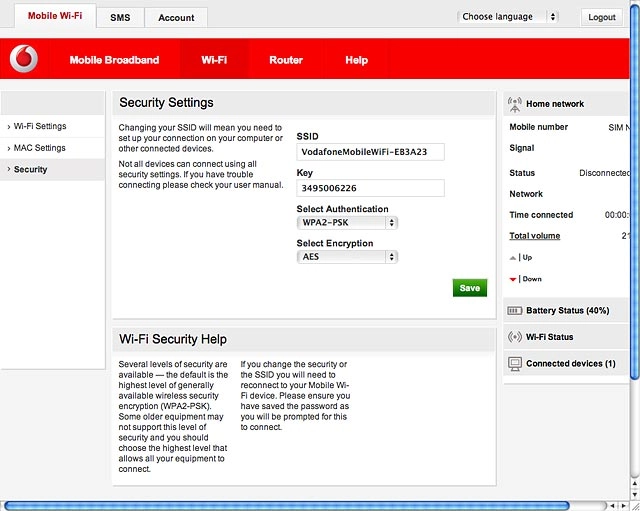
Task: Open the Mobile Broadband menu
Action: click(114, 60)
